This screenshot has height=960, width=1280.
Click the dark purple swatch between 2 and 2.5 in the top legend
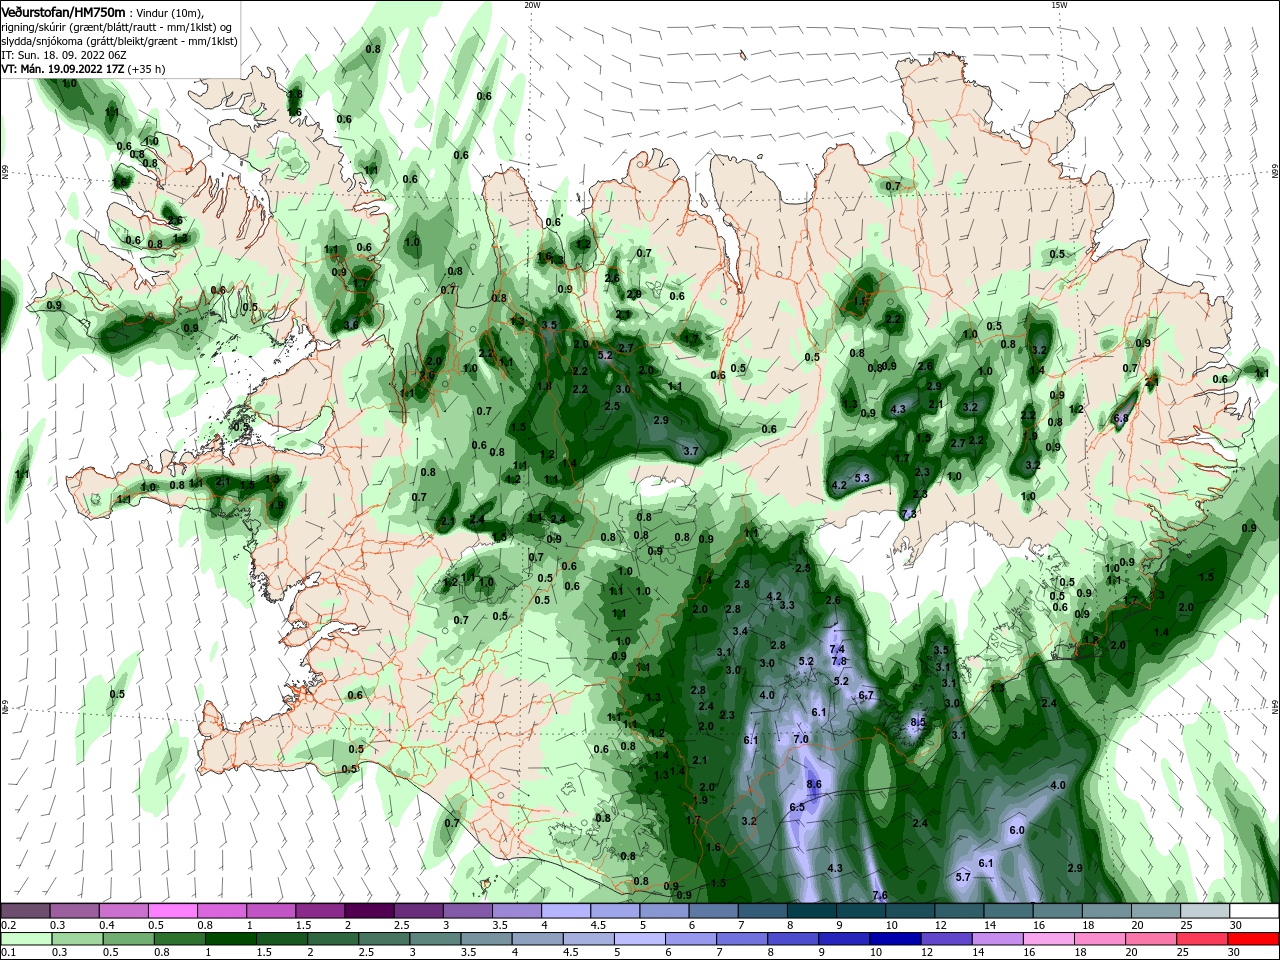pos(369,911)
